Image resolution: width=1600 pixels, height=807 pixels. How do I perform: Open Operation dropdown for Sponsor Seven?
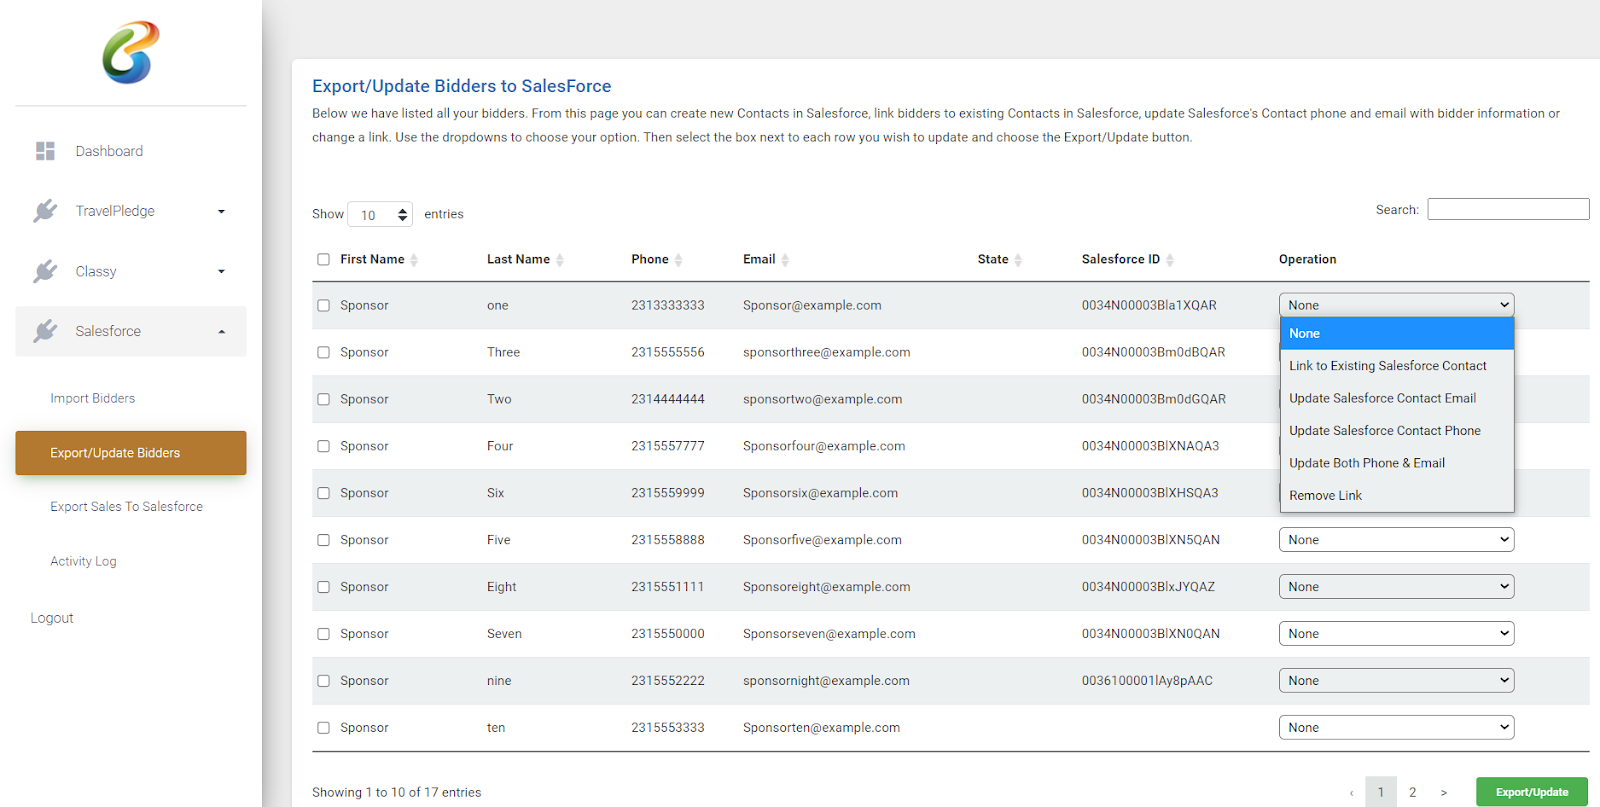[1396, 634]
